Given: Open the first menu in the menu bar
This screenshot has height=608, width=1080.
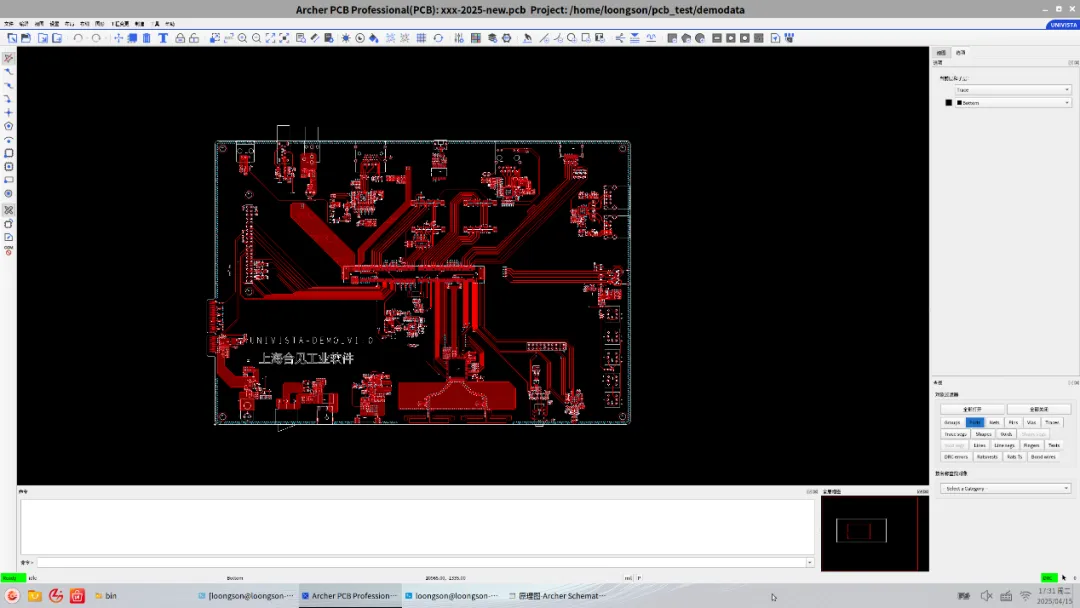Looking at the screenshot, I should 9,23.
